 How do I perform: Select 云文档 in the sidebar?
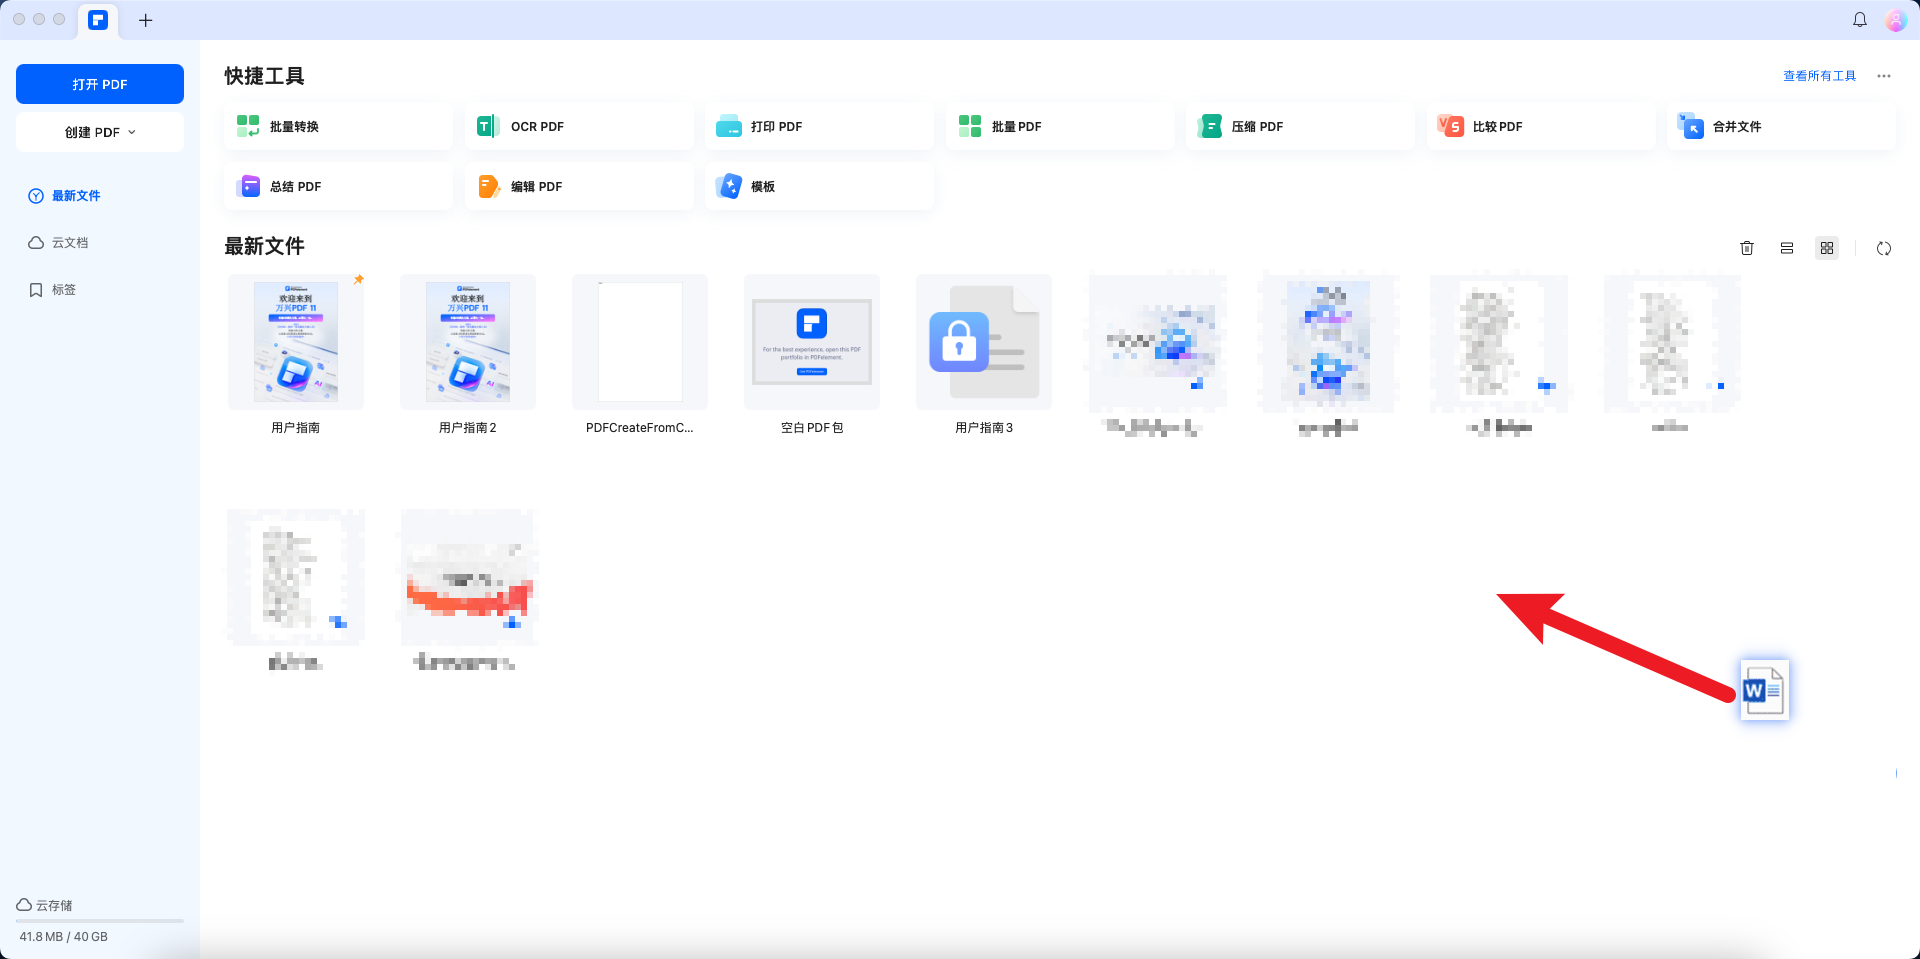point(67,242)
